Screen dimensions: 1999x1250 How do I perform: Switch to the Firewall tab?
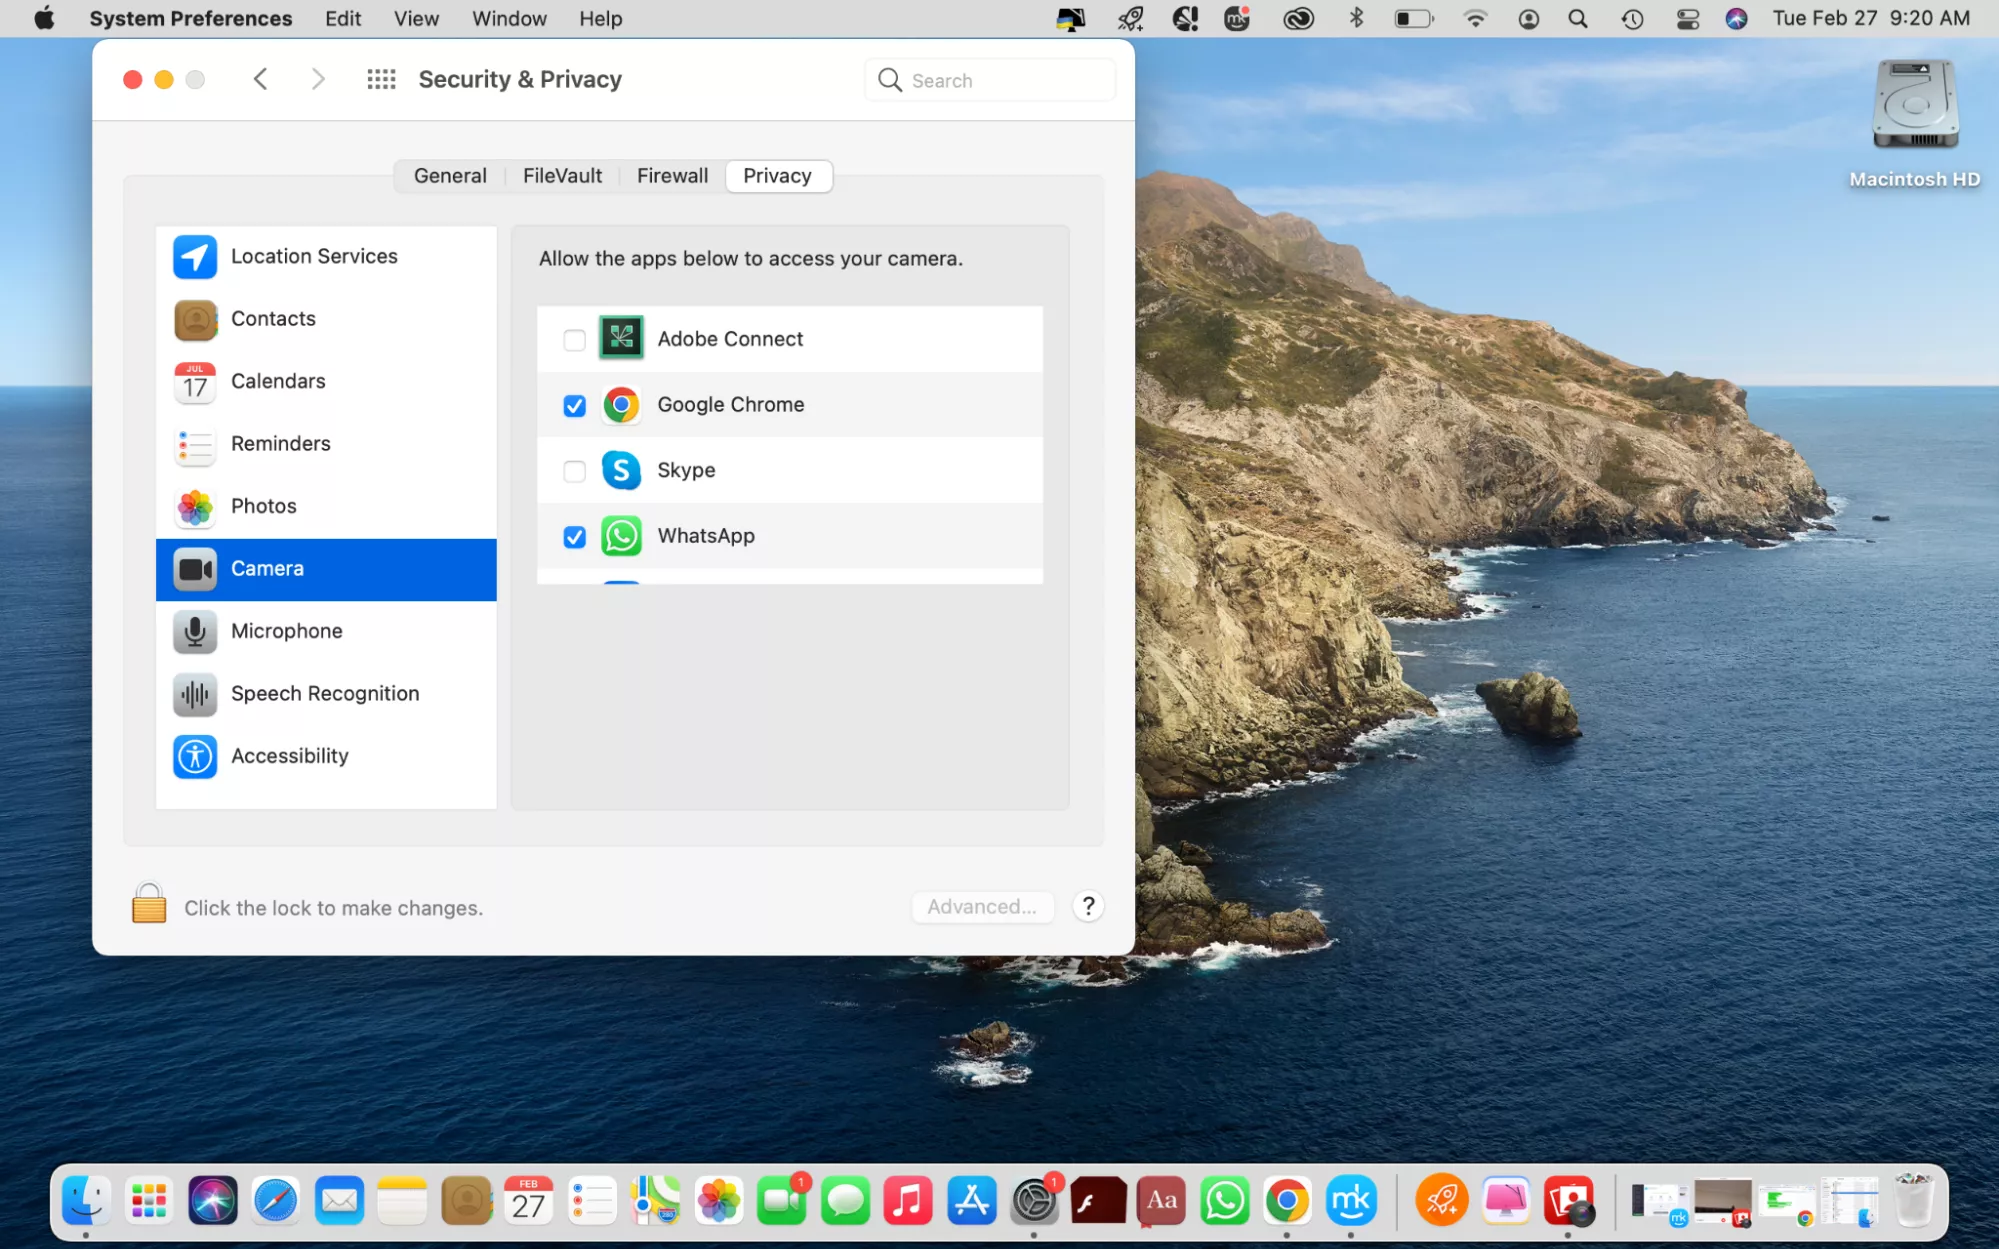click(672, 176)
